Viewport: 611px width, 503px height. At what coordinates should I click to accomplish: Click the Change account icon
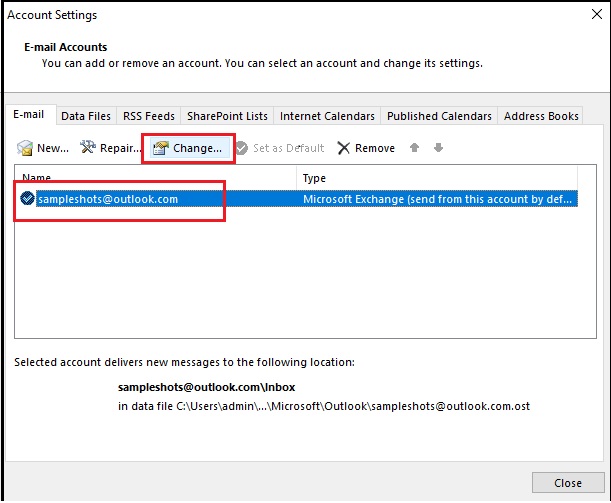(x=161, y=148)
